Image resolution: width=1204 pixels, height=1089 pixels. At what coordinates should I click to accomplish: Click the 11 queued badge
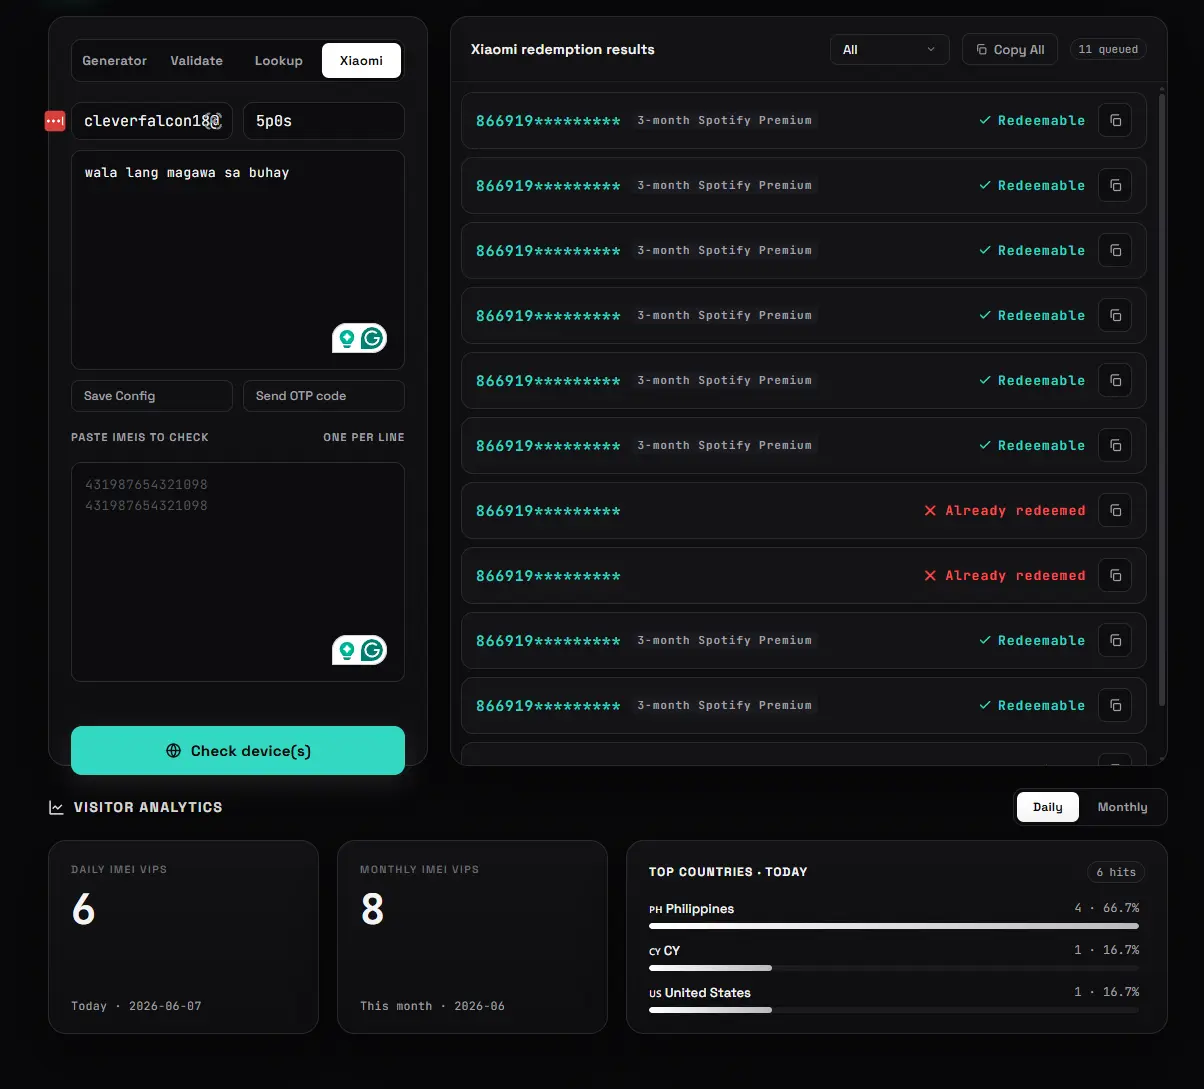[1108, 49]
